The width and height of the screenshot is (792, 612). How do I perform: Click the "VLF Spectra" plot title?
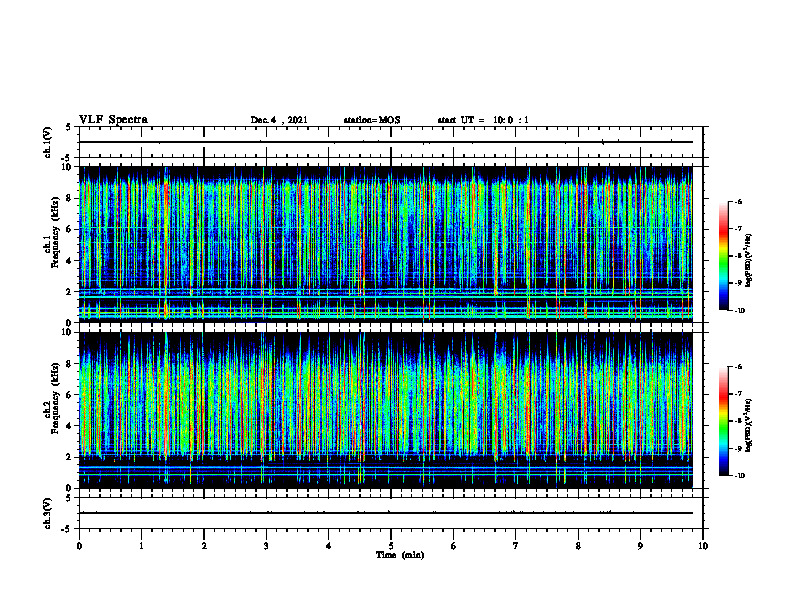click(x=113, y=119)
